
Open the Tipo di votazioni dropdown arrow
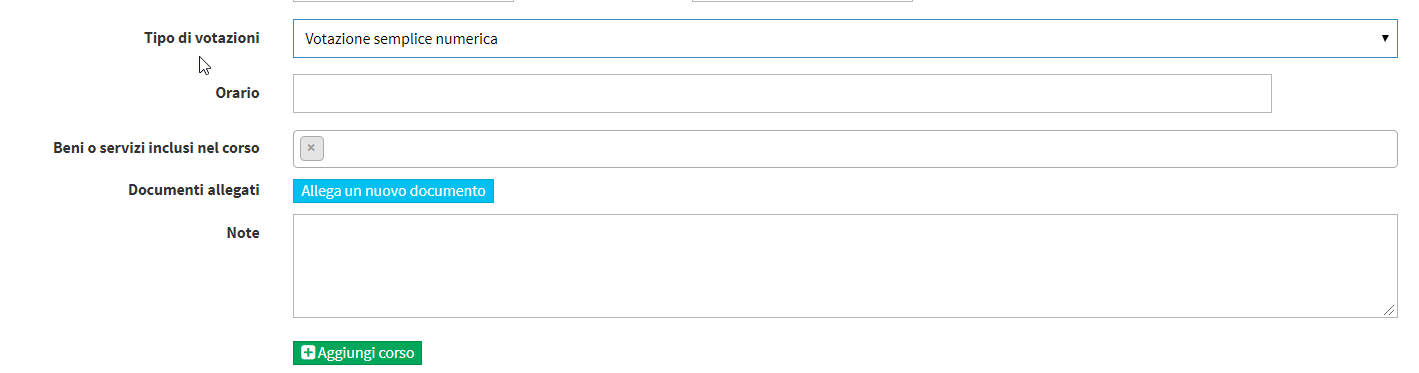[1385, 38]
